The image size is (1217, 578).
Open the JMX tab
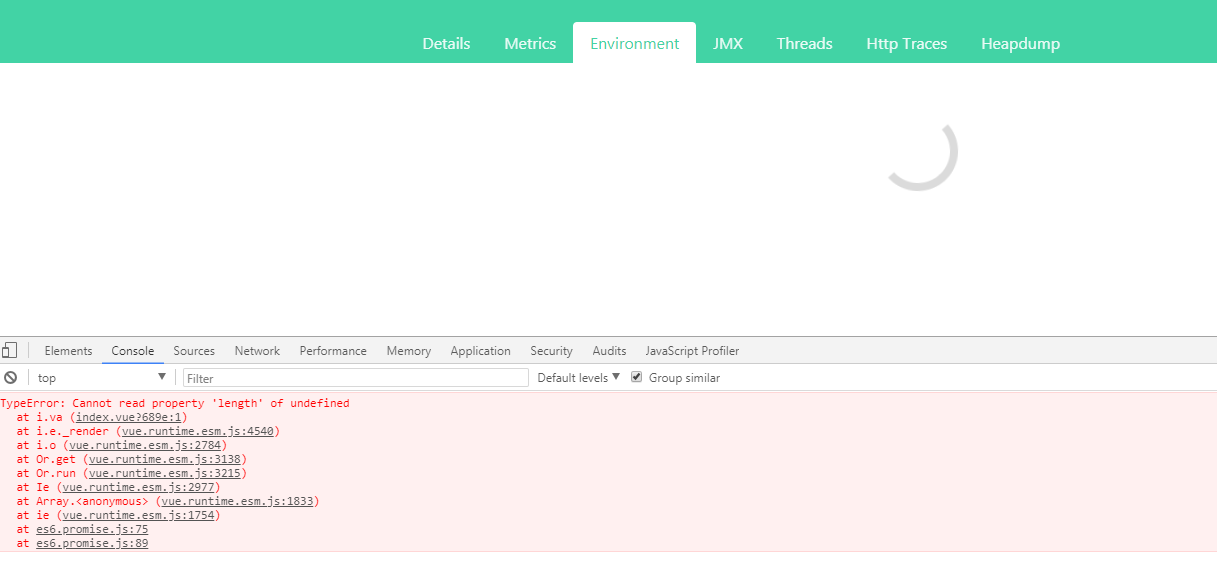[x=729, y=43]
